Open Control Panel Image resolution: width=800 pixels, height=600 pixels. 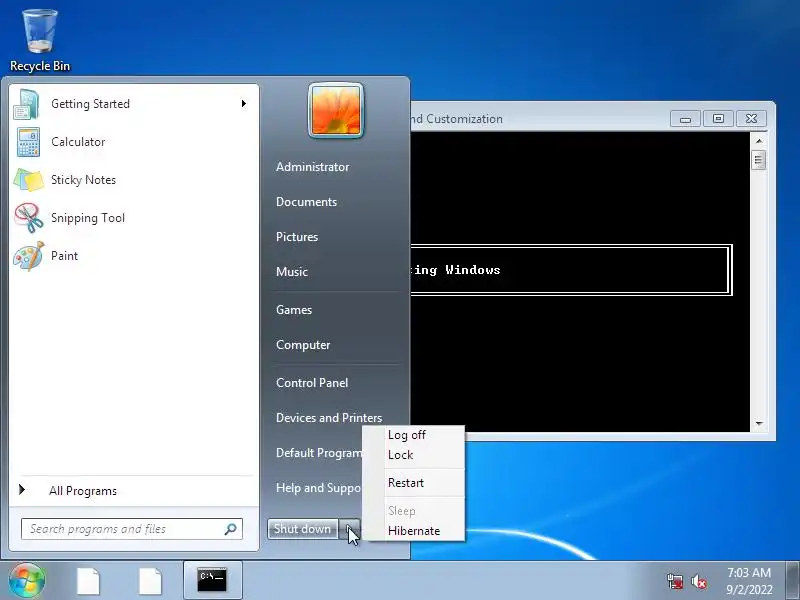click(312, 383)
